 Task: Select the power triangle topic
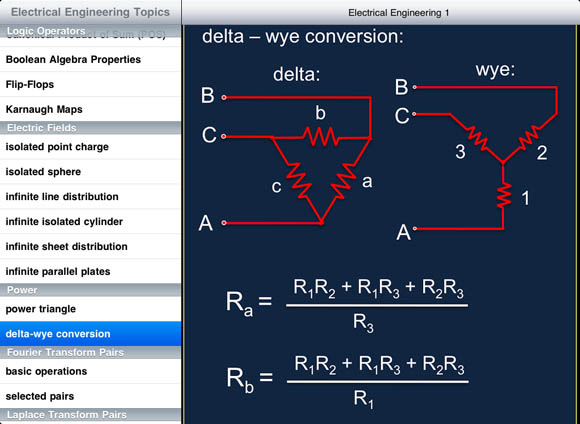[91, 309]
